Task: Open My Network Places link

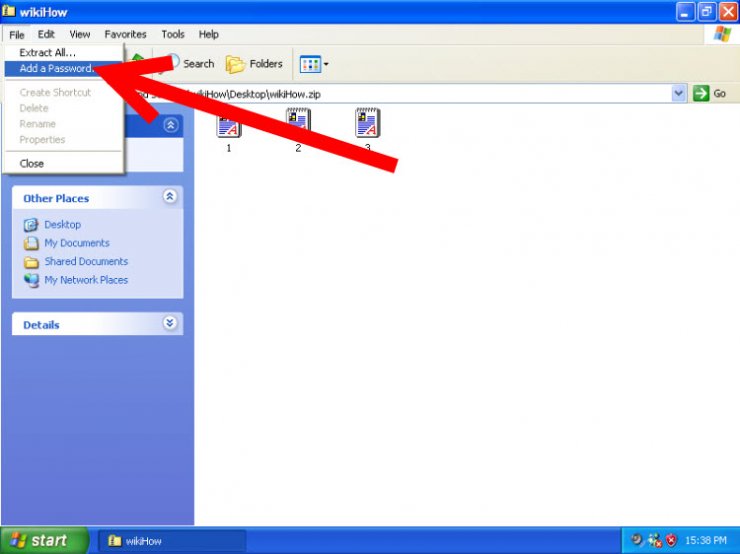Action: (x=86, y=280)
